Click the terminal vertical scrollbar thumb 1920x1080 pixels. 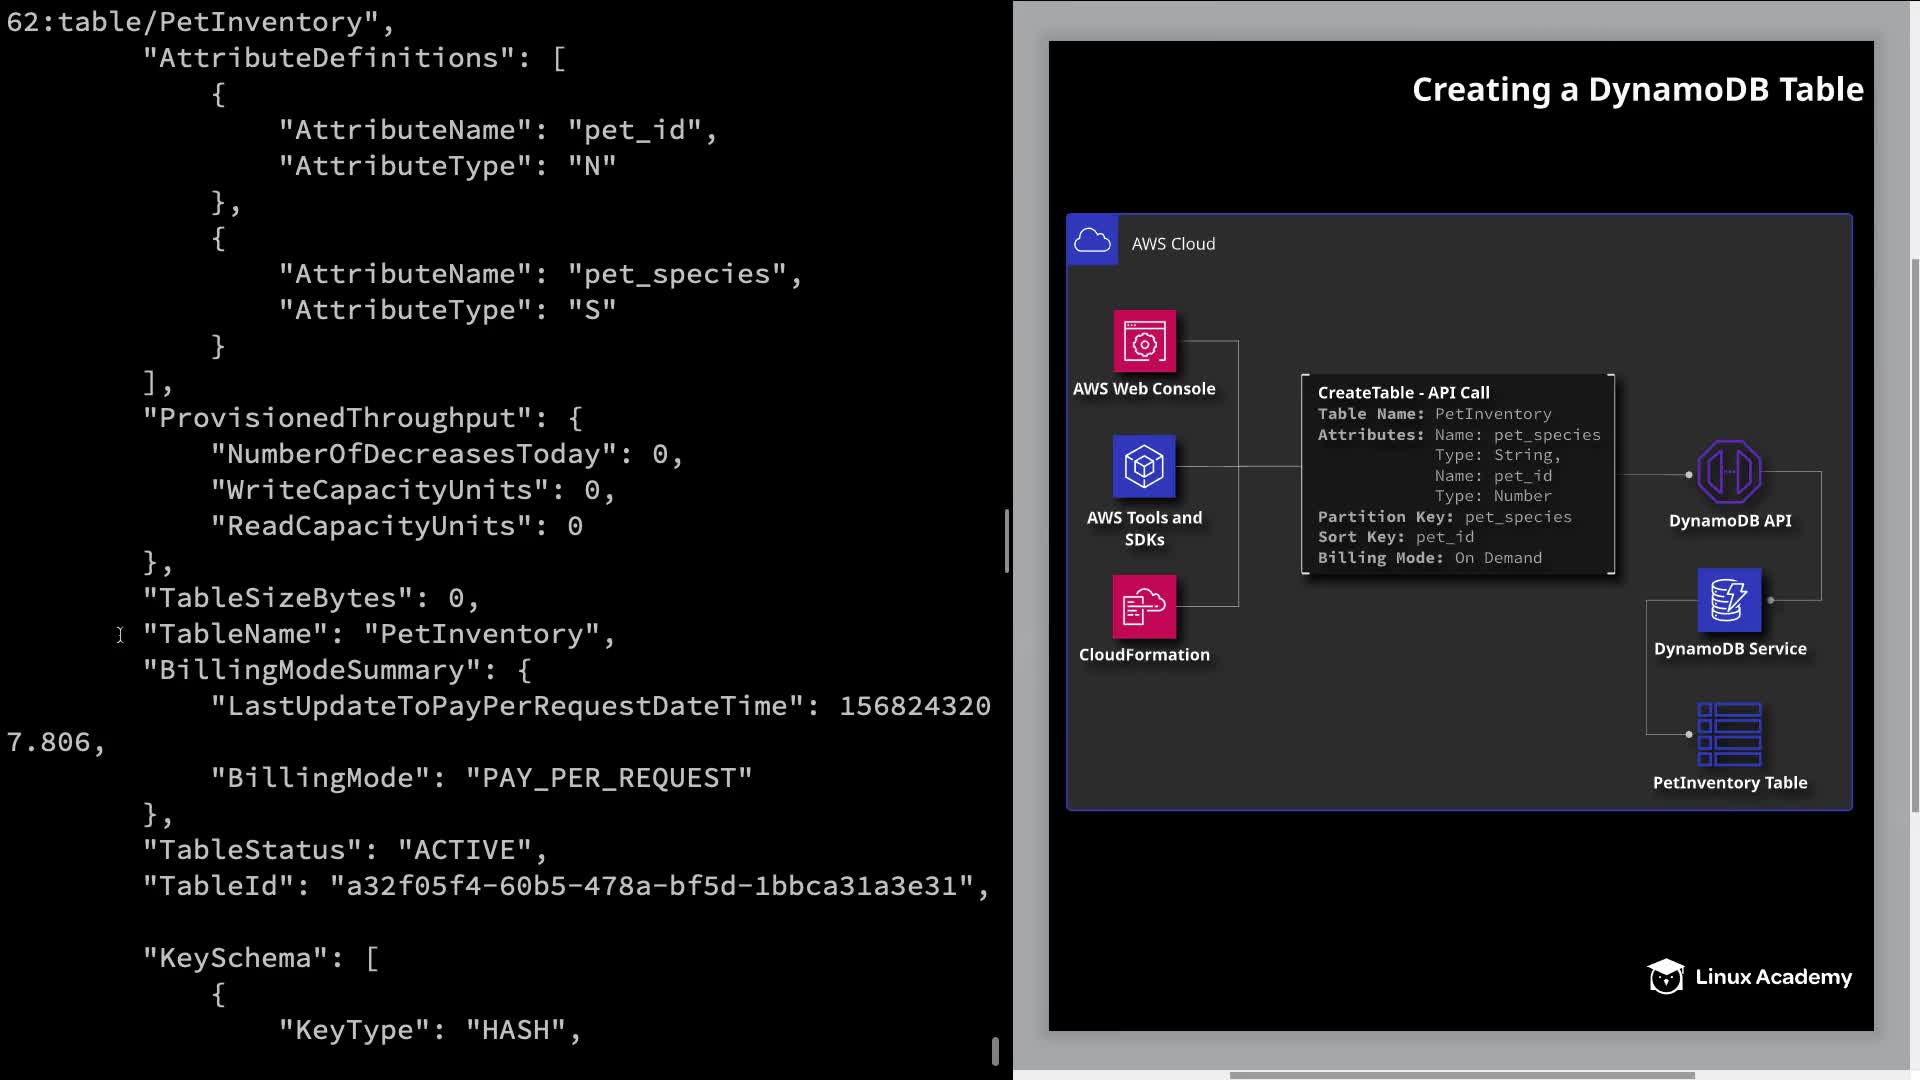[x=1006, y=540]
